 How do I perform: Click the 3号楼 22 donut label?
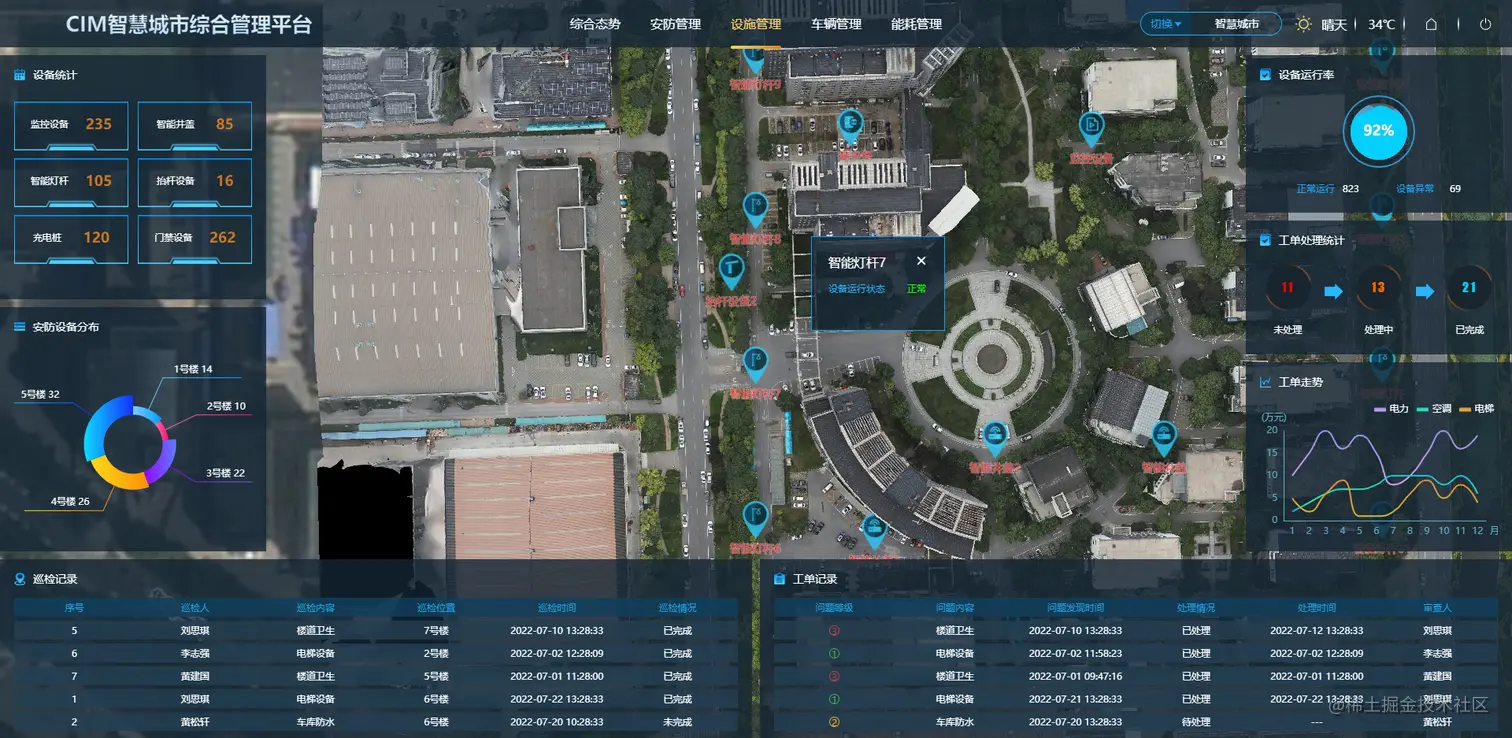(x=225, y=473)
